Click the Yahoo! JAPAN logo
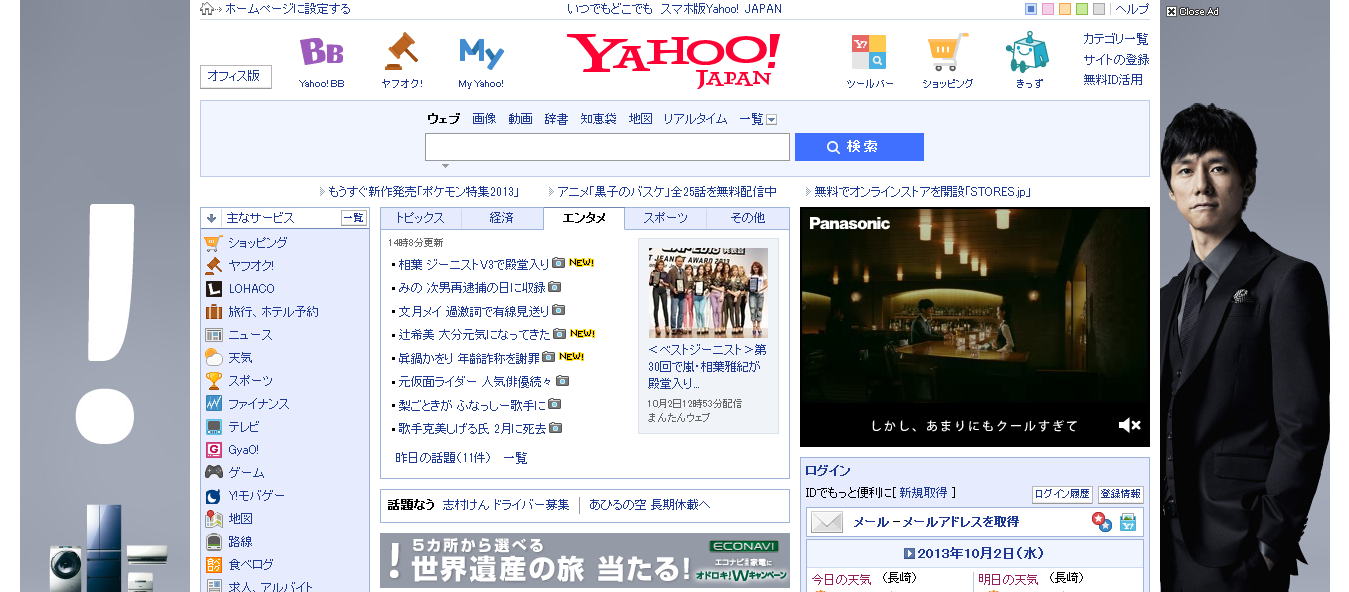1349x592 pixels. click(673, 59)
